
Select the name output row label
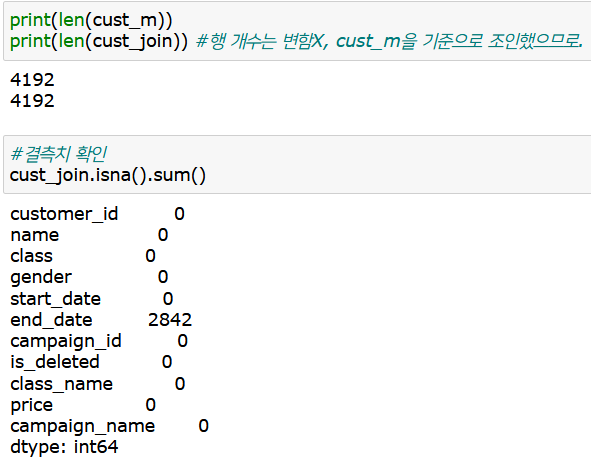[x=35, y=236]
